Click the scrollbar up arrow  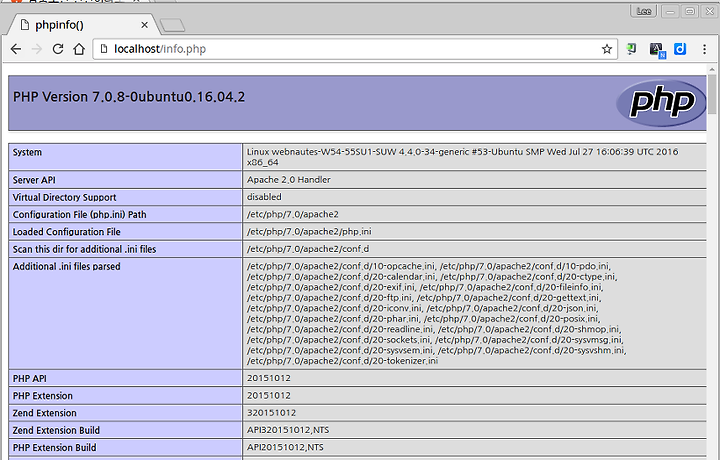(712, 70)
